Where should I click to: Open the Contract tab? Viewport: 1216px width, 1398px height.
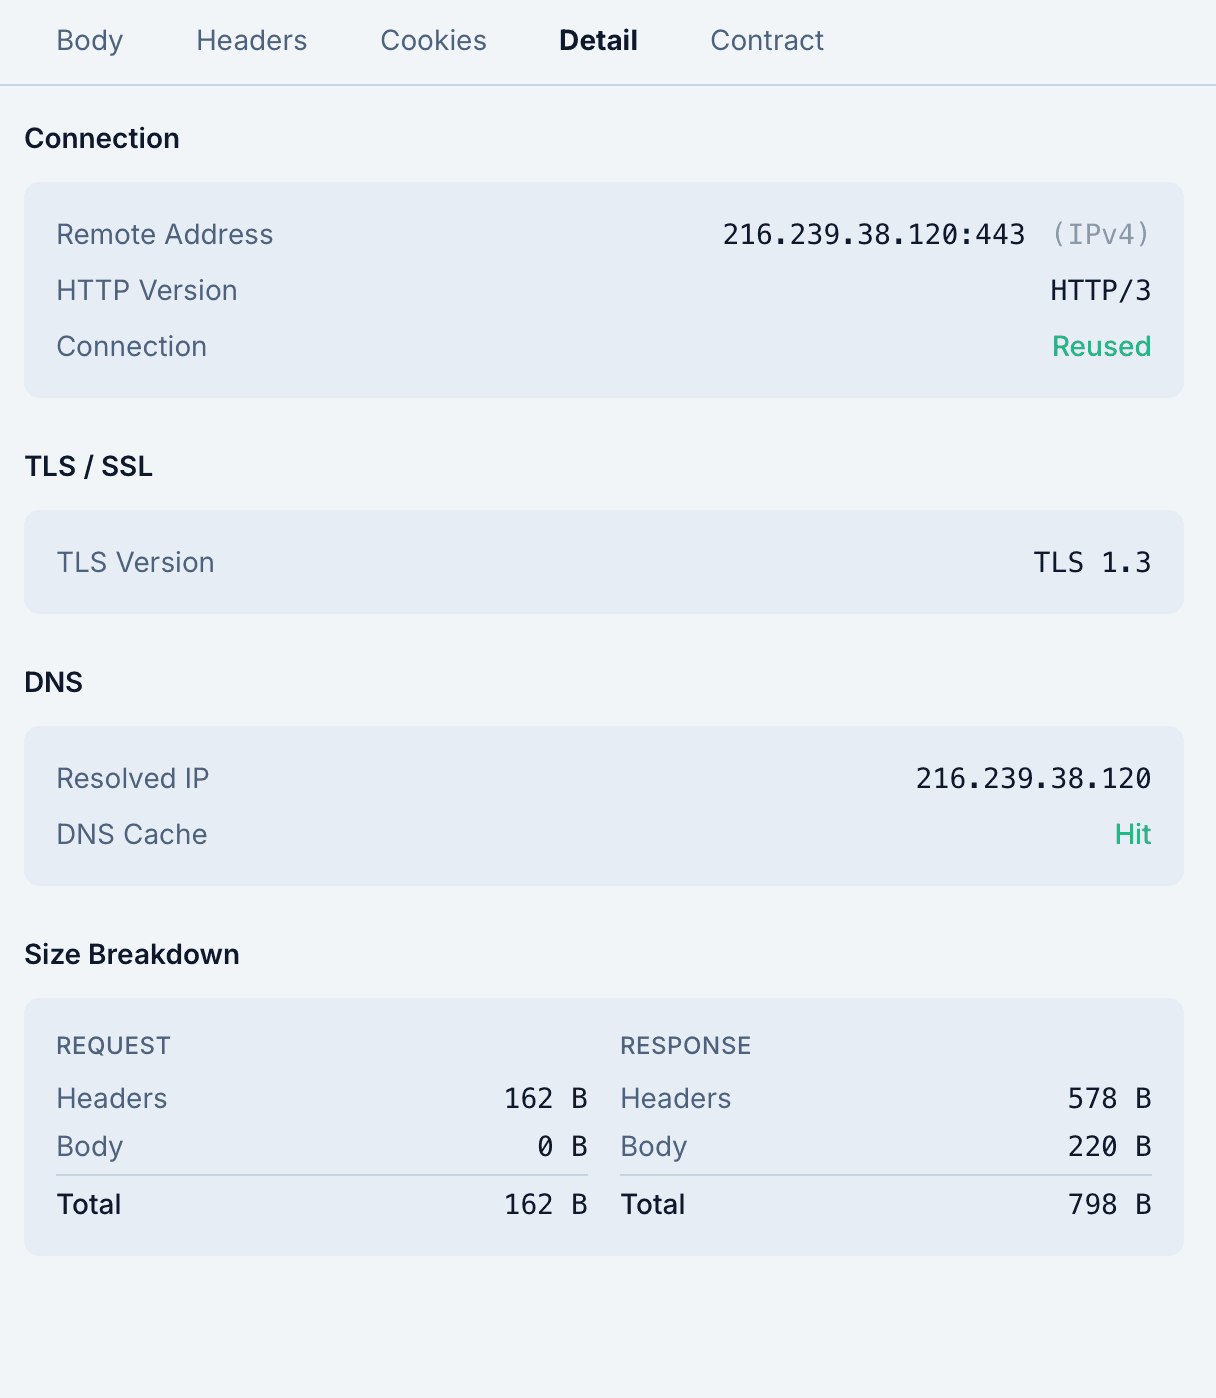pyautogui.click(x=766, y=41)
